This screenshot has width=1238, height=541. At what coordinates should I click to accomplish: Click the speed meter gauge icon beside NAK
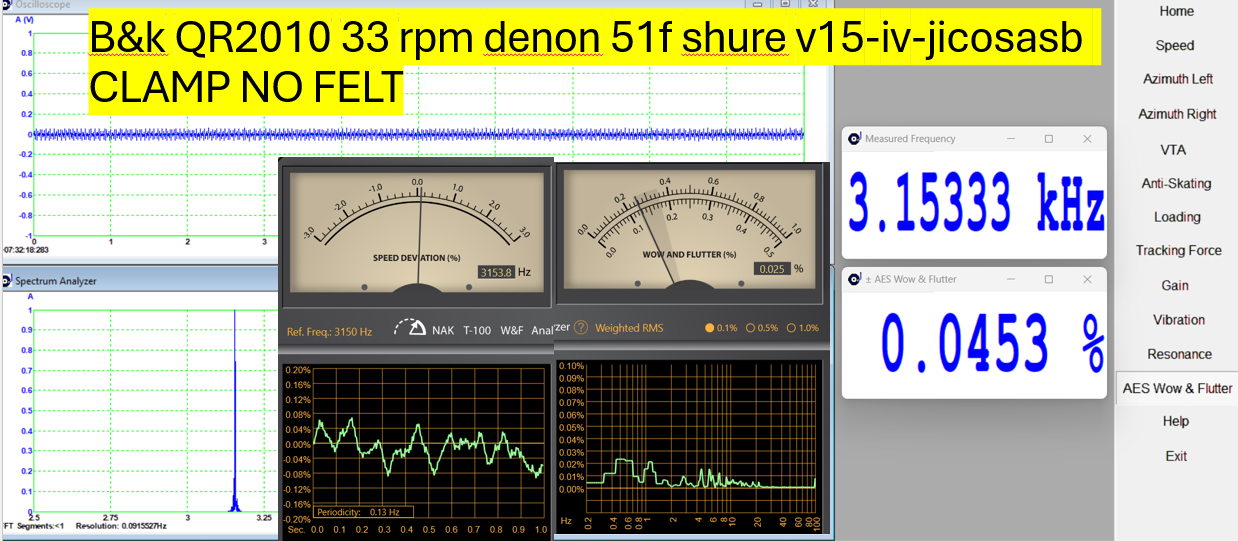click(409, 328)
